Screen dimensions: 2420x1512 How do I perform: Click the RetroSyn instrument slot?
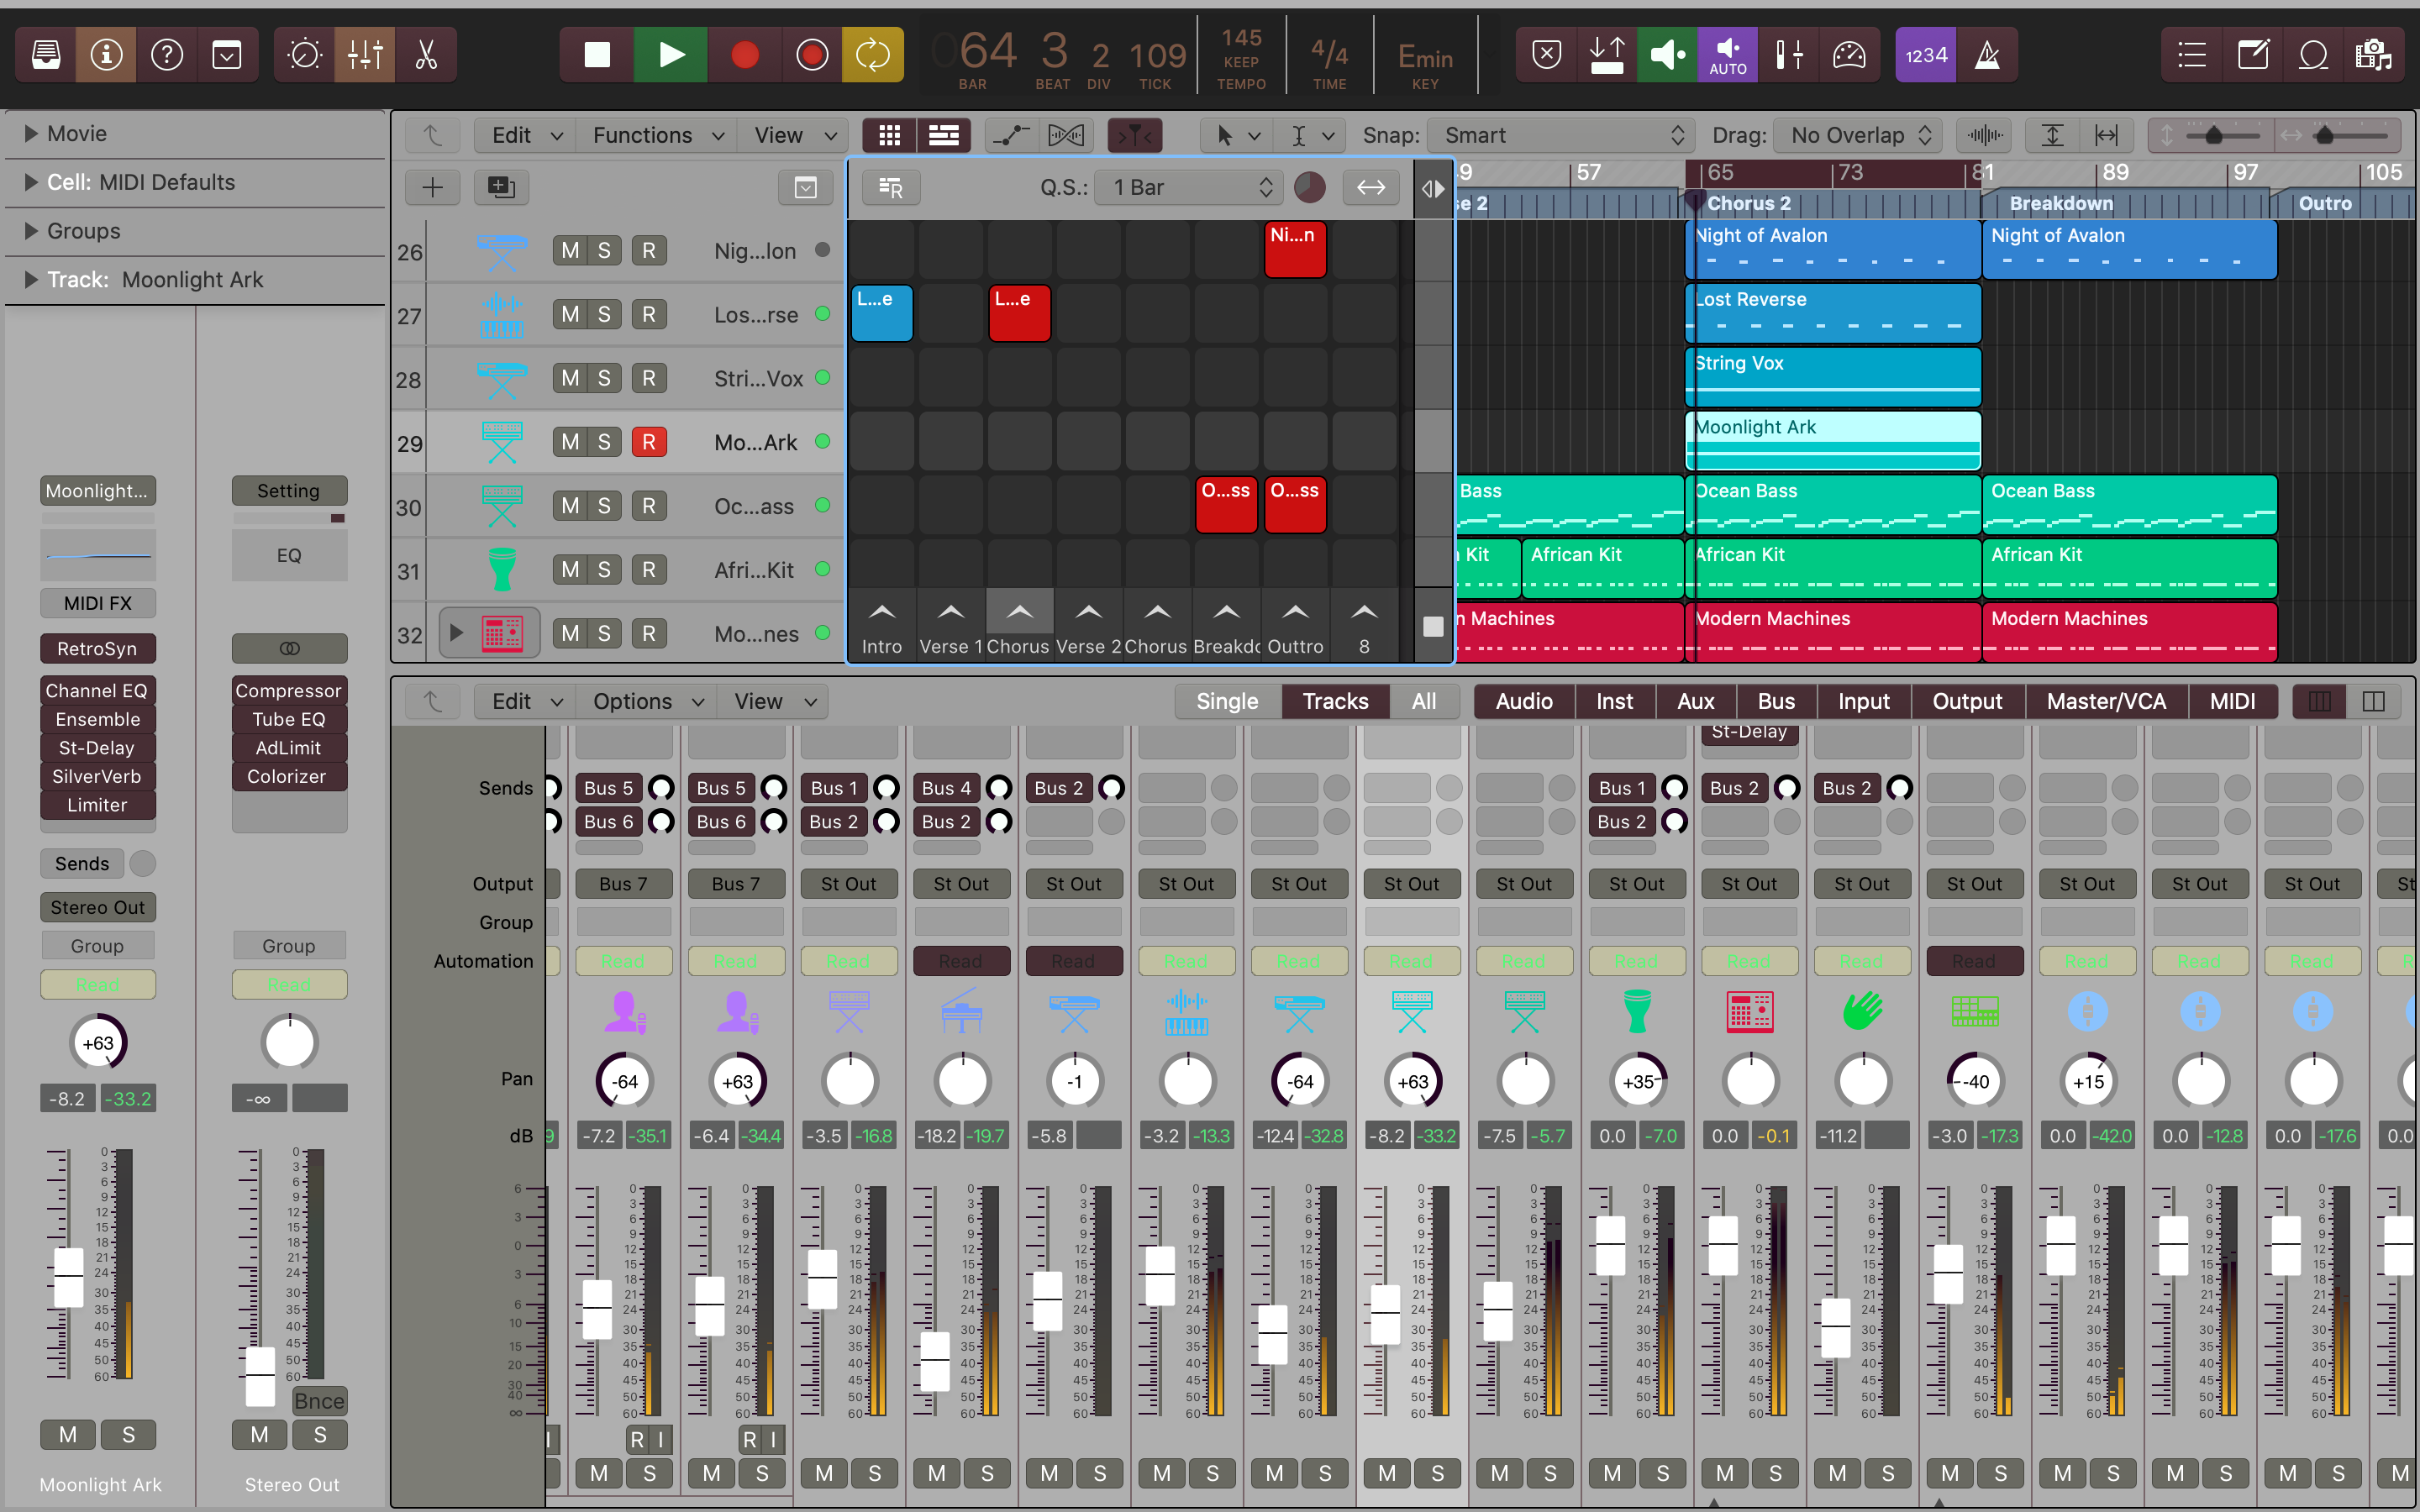pyautogui.click(x=97, y=648)
